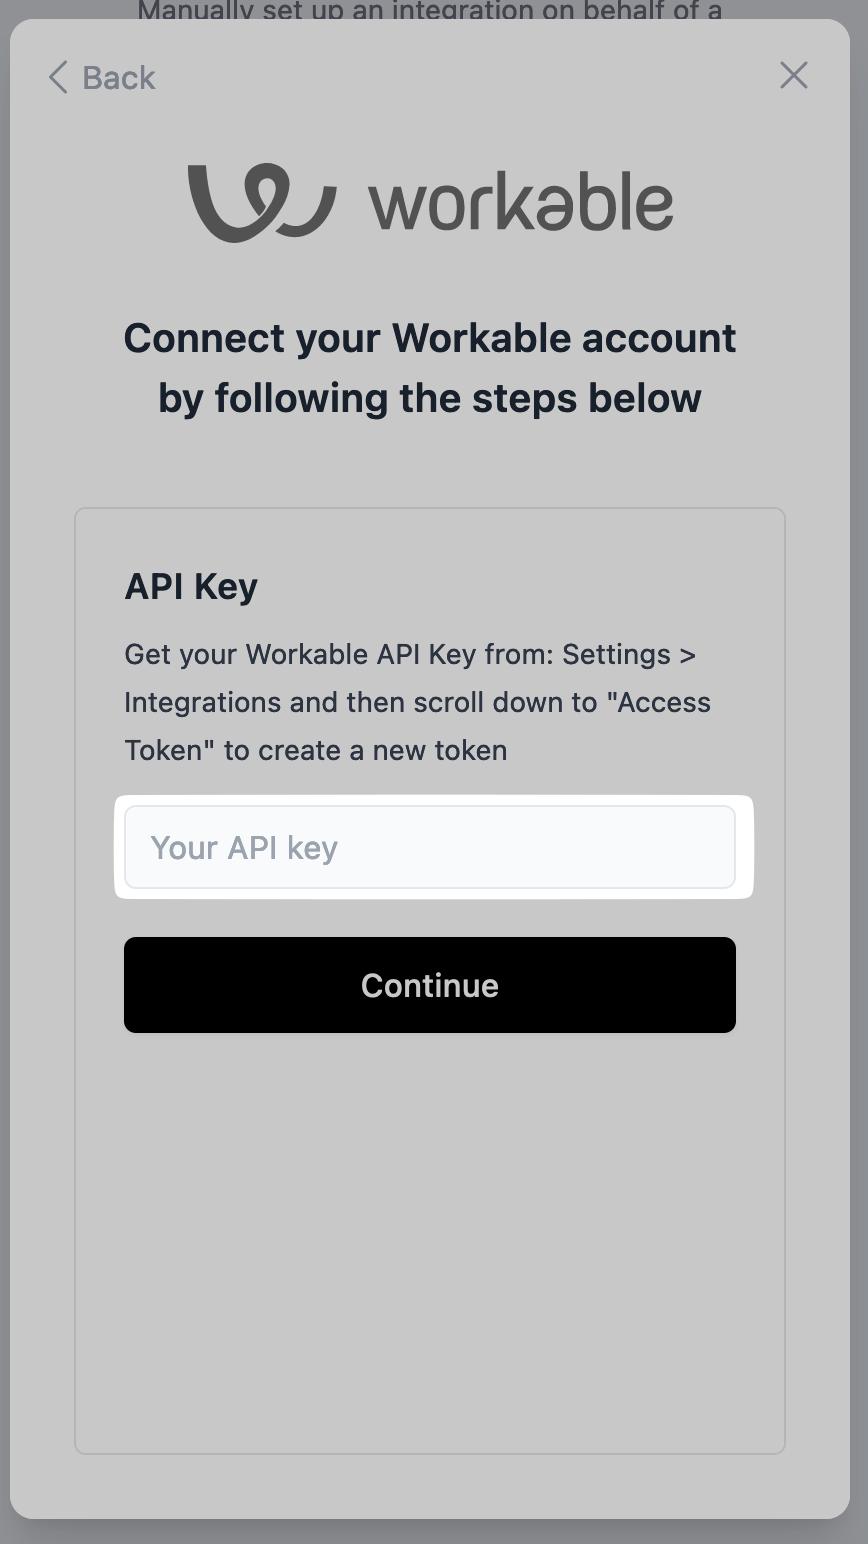
Task: Click the word Continue on the button
Action: point(430,985)
